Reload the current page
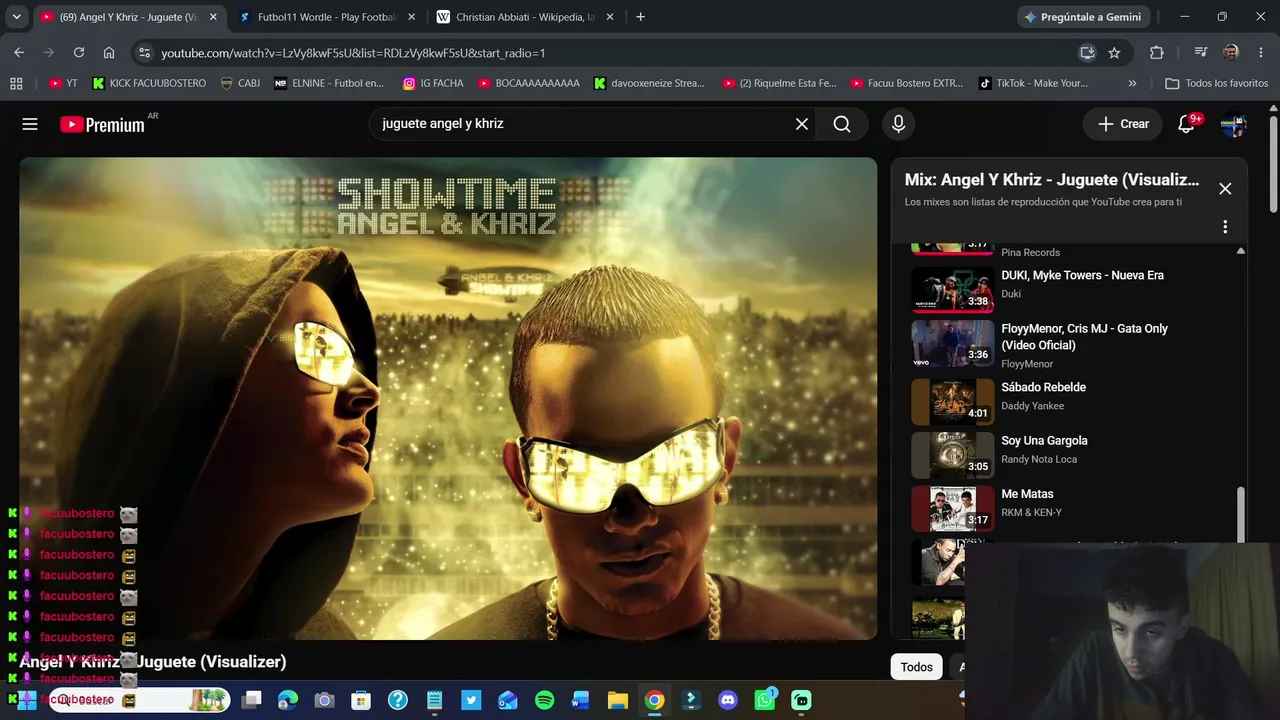 click(79, 53)
